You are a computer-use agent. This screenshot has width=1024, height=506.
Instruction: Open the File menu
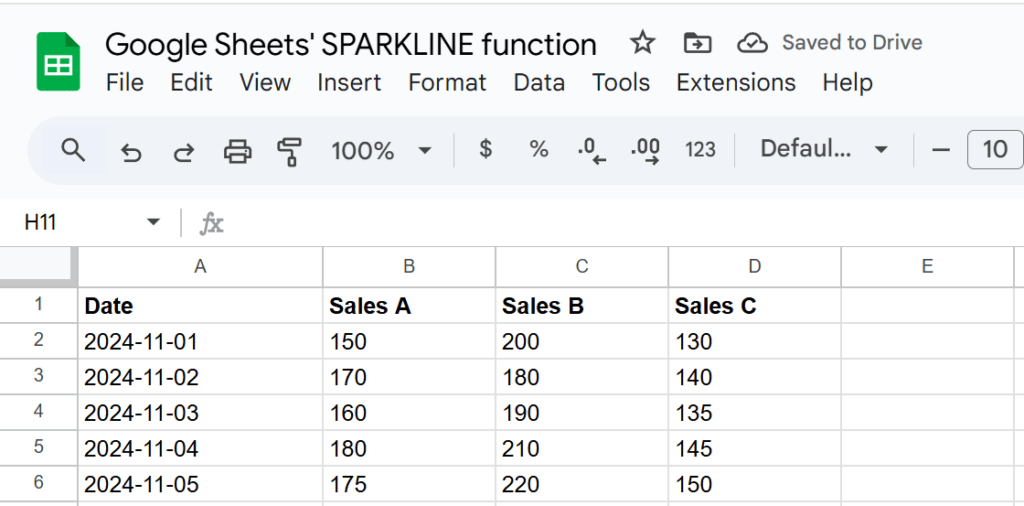(x=125, y=83)
